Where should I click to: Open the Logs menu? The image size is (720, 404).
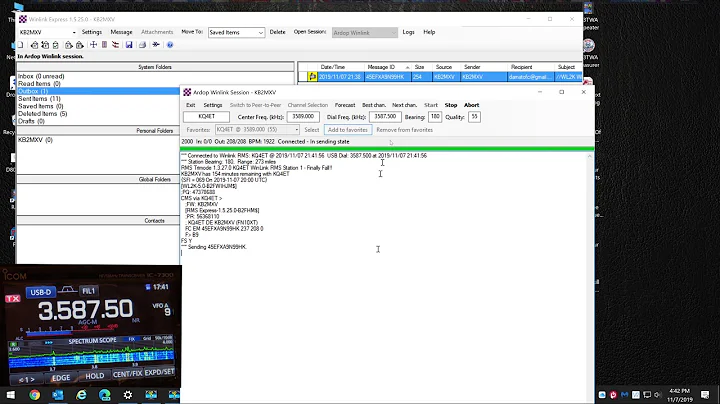[408, 32]
